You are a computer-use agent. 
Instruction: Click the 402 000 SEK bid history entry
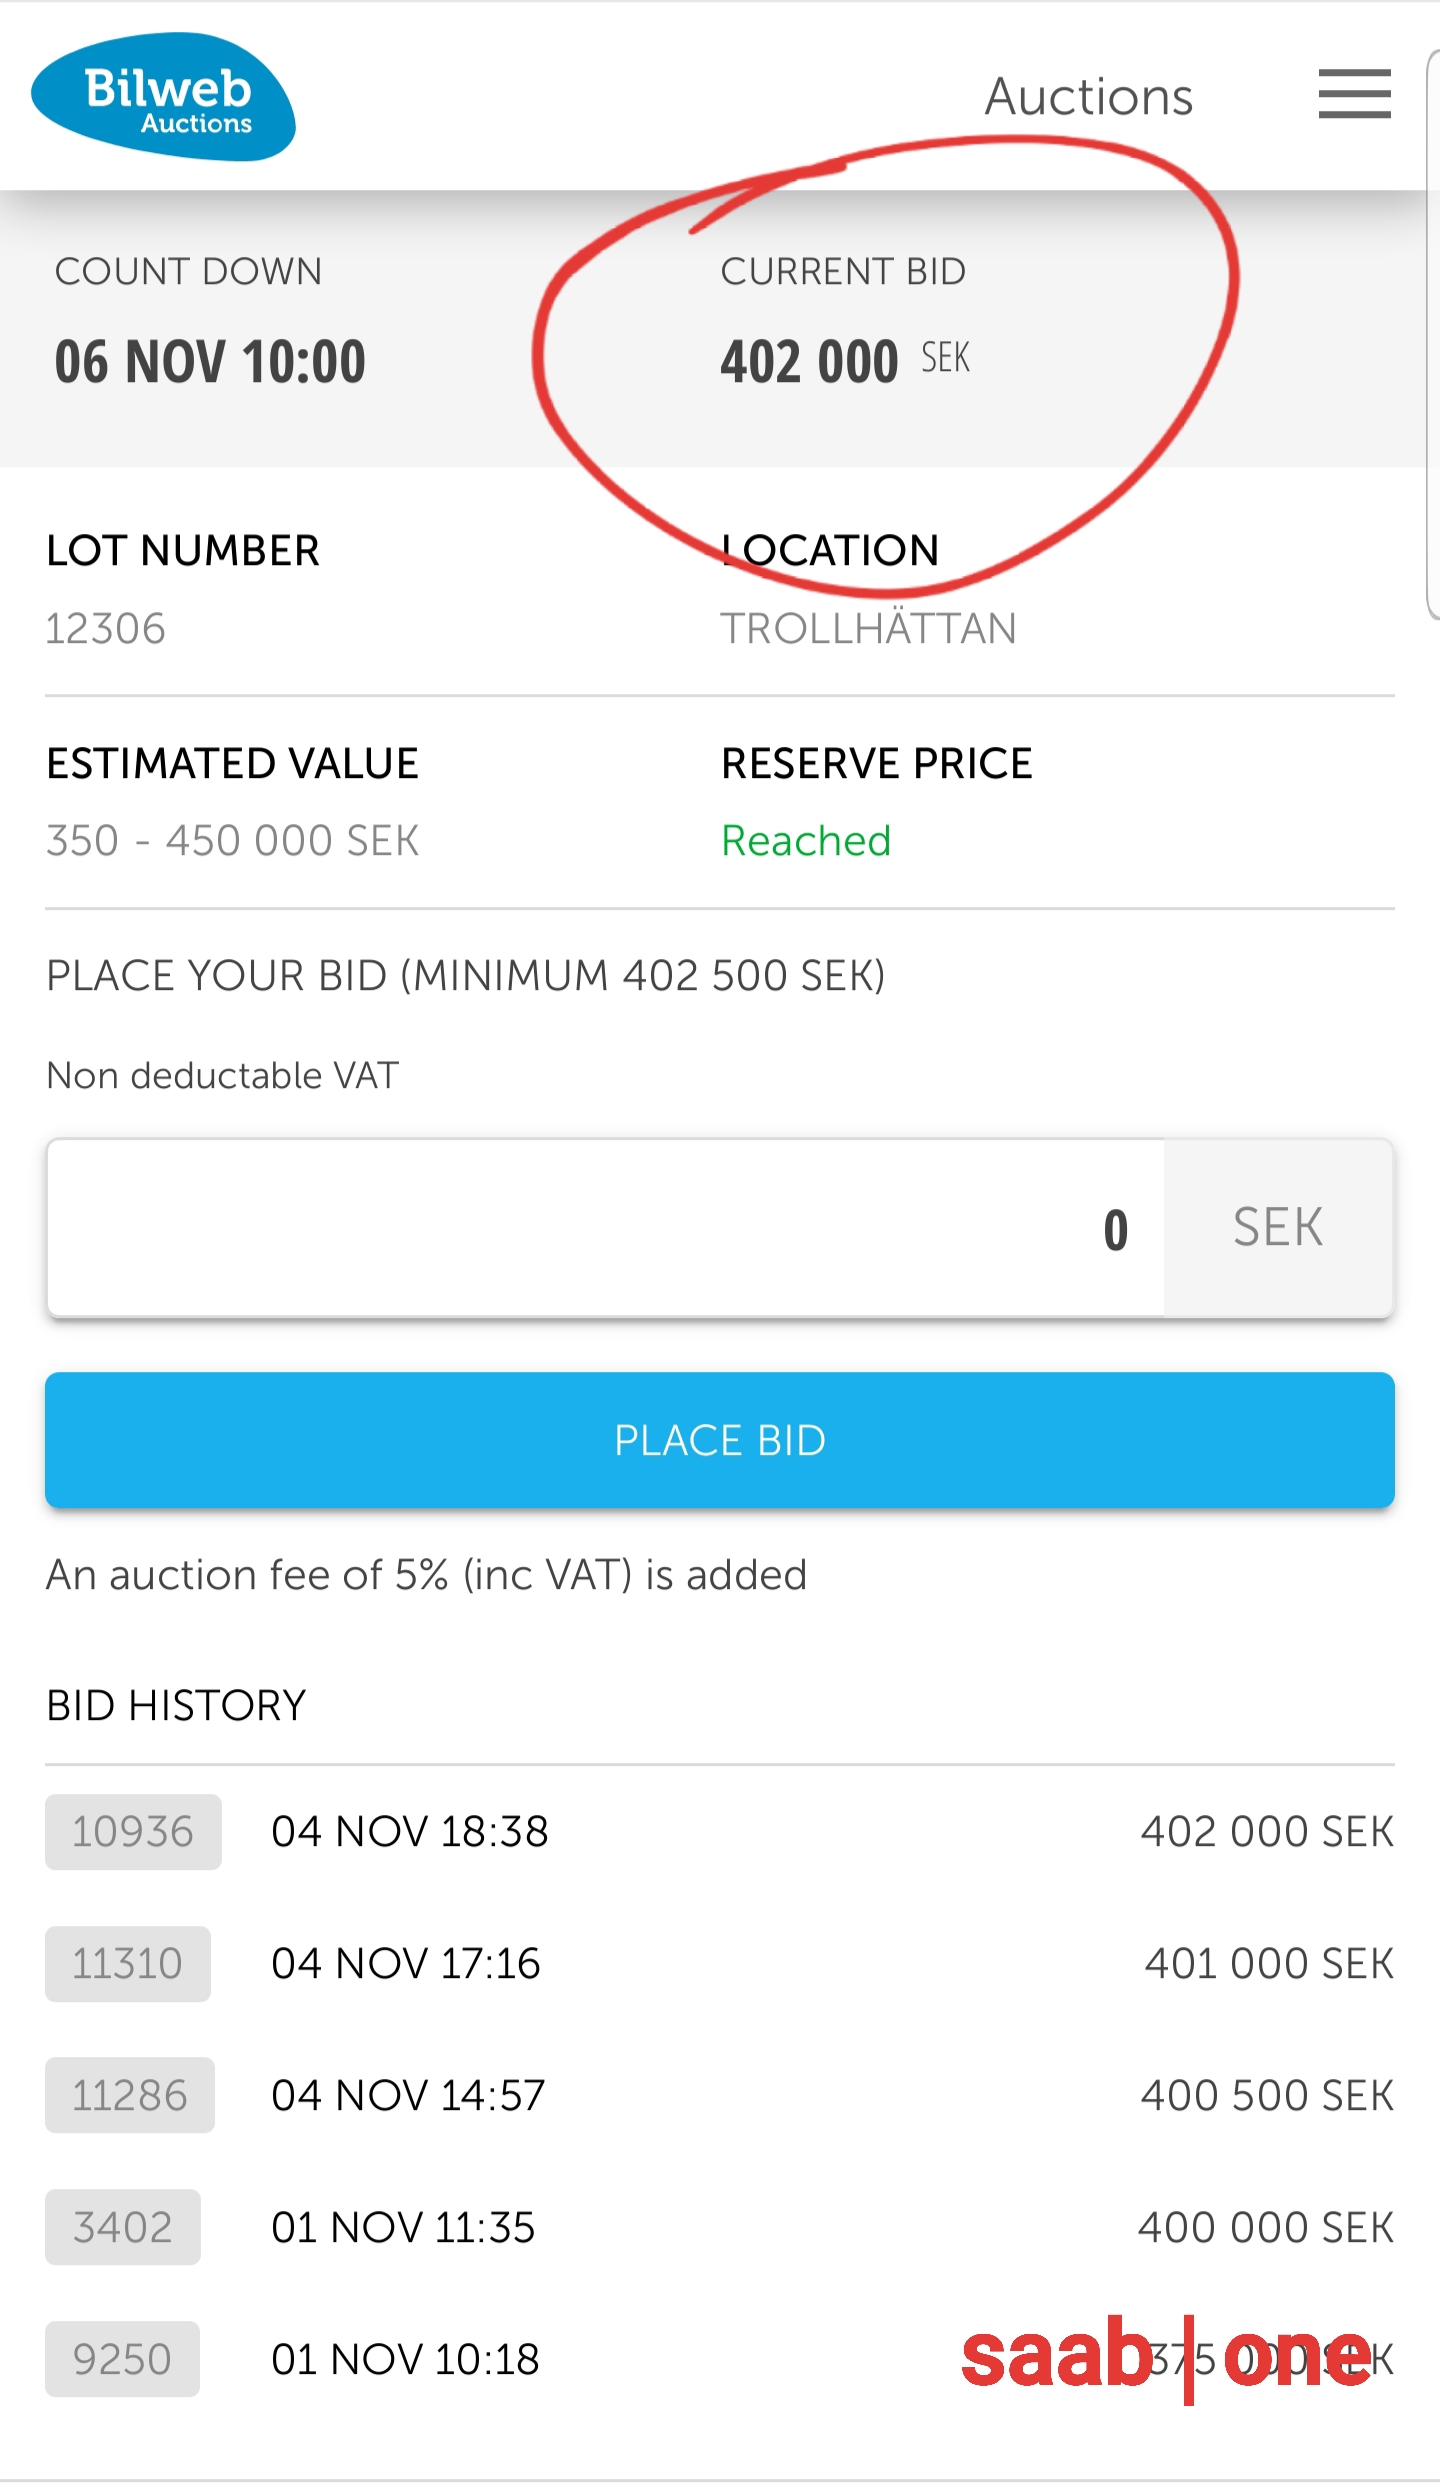[1266, 1832]
